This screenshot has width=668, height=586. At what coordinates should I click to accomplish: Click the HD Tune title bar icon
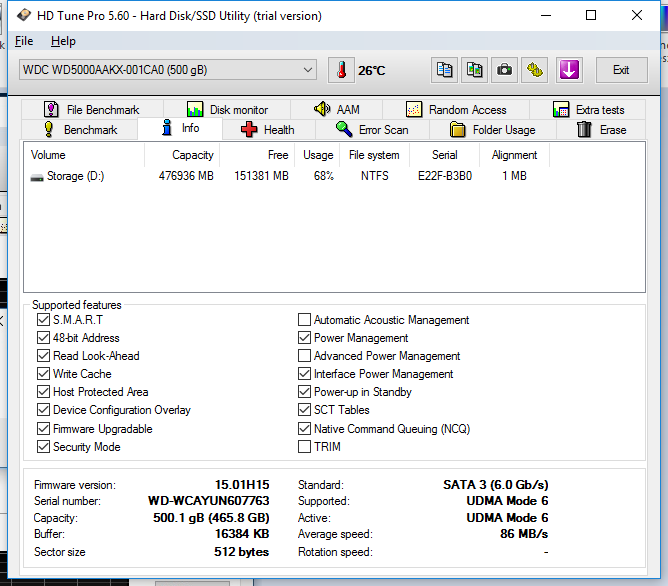coord(24,15)
